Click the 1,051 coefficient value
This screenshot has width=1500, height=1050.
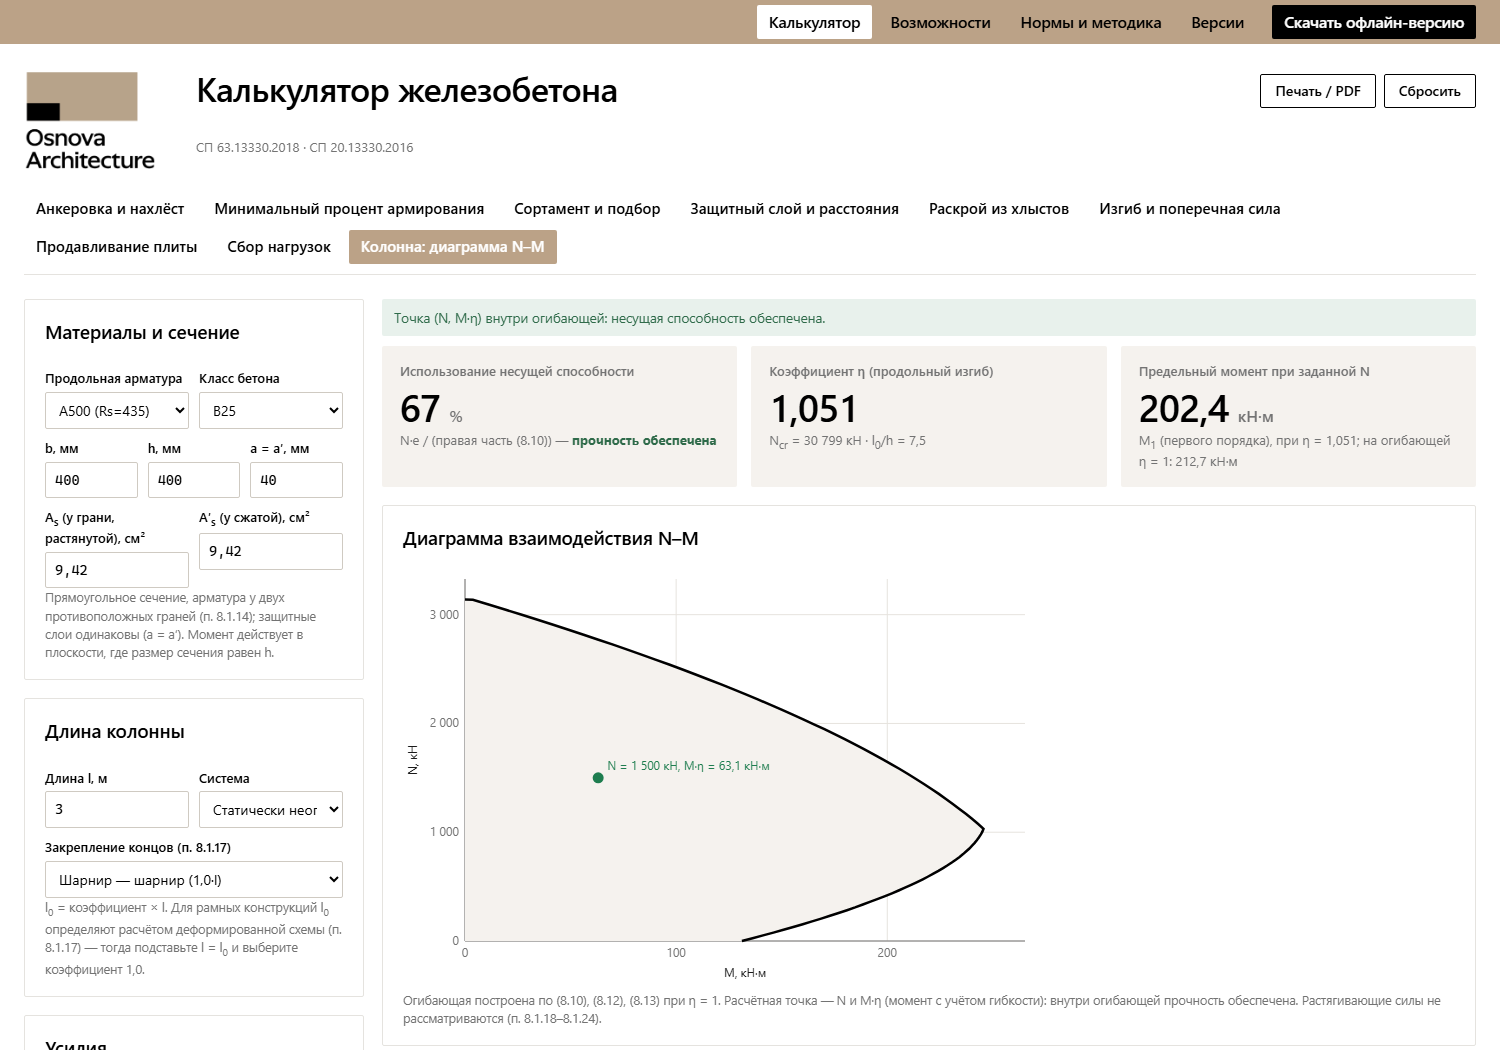point(814,409)
